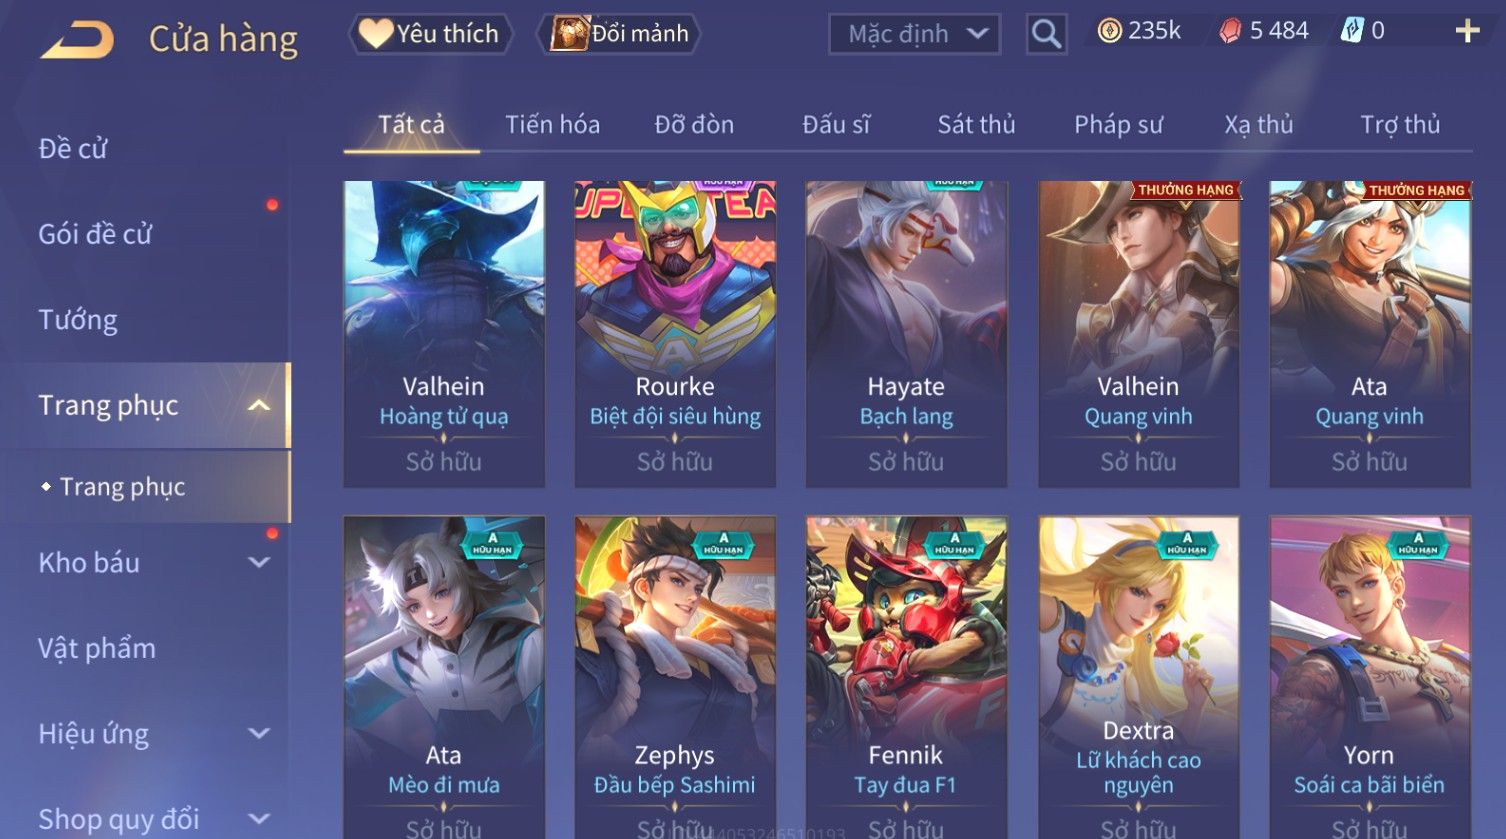Viewport: 1506px width, 839px height.
Task: Collapse the Trang phục sidebar section
Action: 259,405
